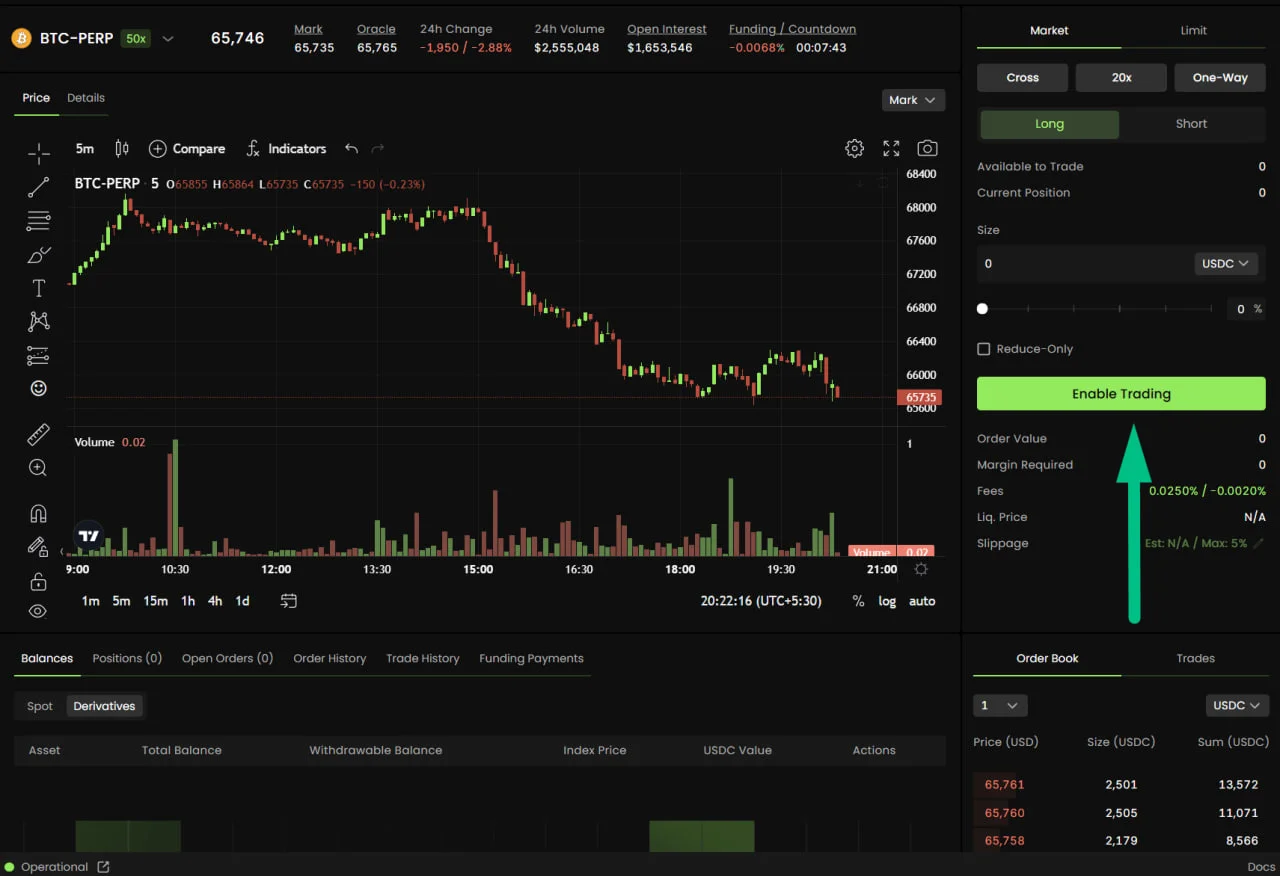Open the Trade History tab
This screenshot has width=1280, height=876.
[x=423, y=658]
